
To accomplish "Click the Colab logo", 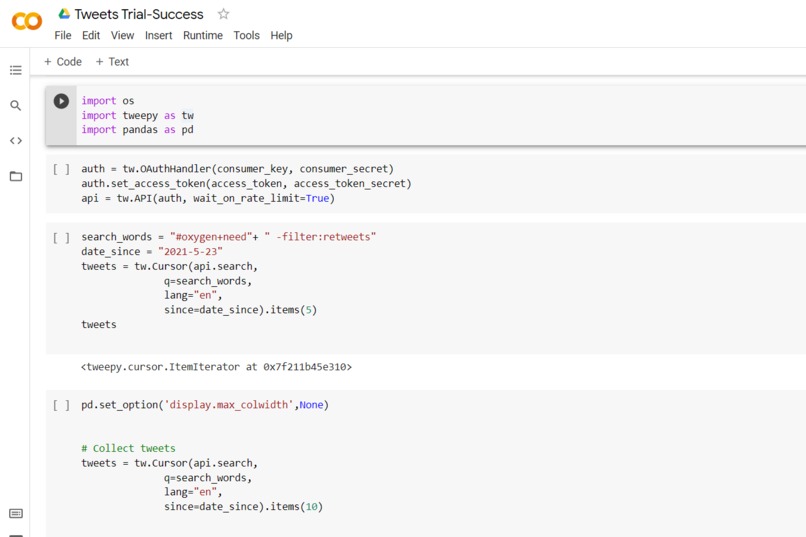I will (27, 21).
